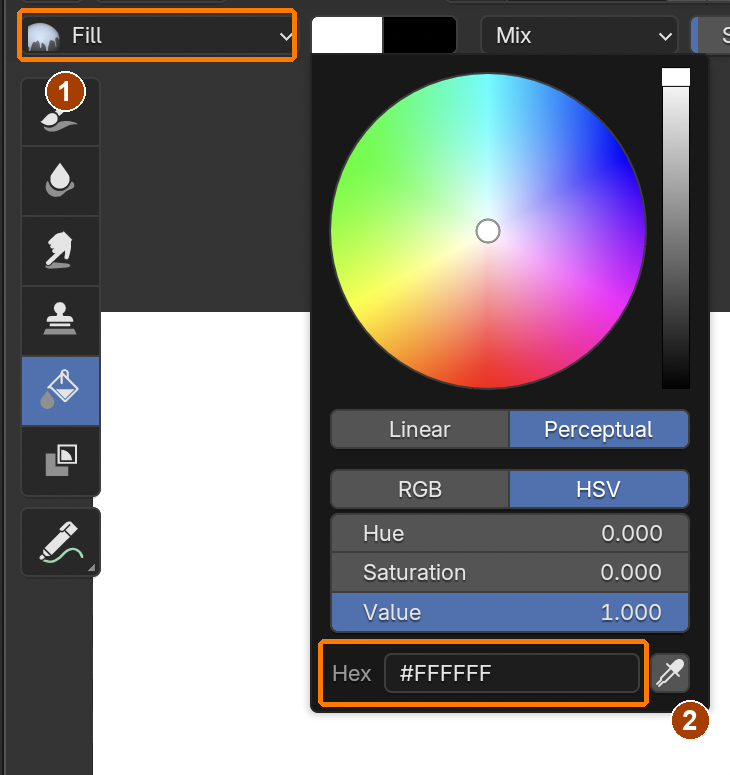Select the Draw brush tool
The image size is (730, 775).
click(x=60, y=113)
